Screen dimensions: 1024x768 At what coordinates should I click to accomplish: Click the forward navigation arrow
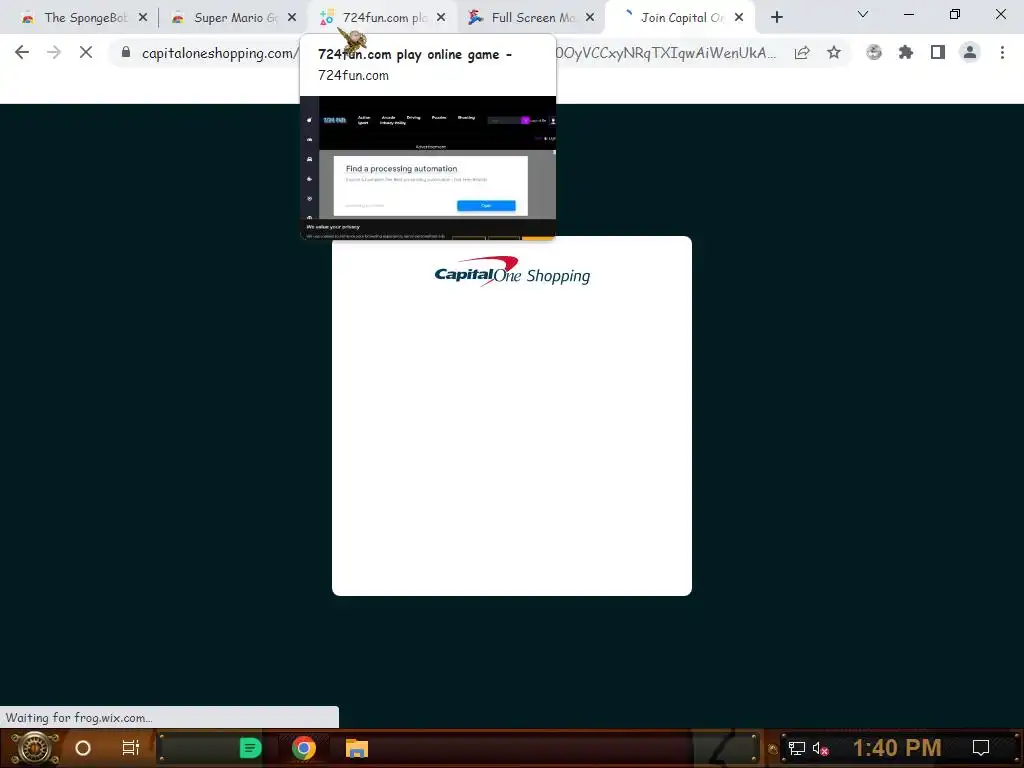pos(54,53)
